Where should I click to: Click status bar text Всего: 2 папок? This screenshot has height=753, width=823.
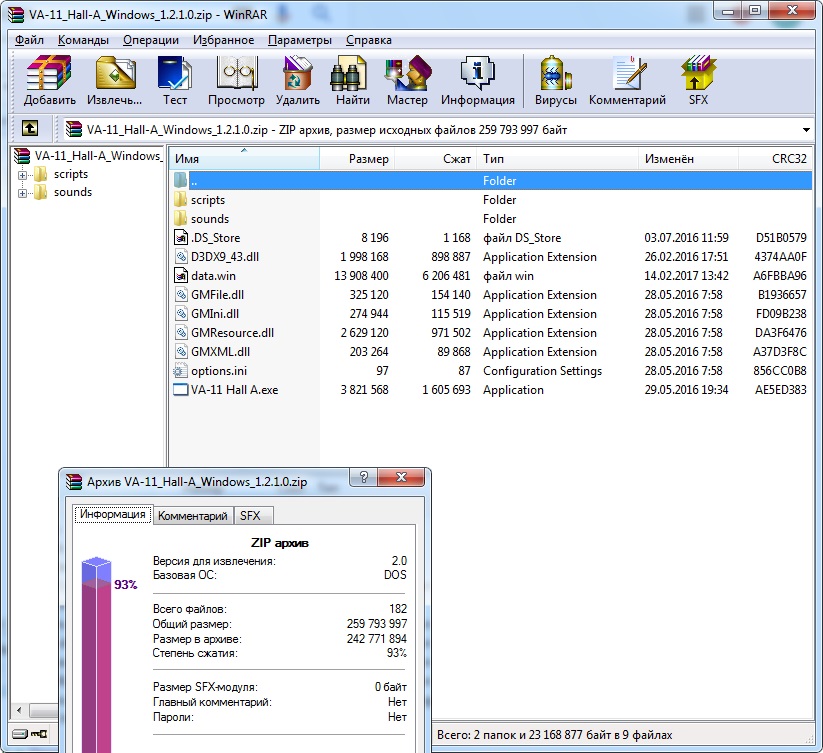[x=554, y=735]
